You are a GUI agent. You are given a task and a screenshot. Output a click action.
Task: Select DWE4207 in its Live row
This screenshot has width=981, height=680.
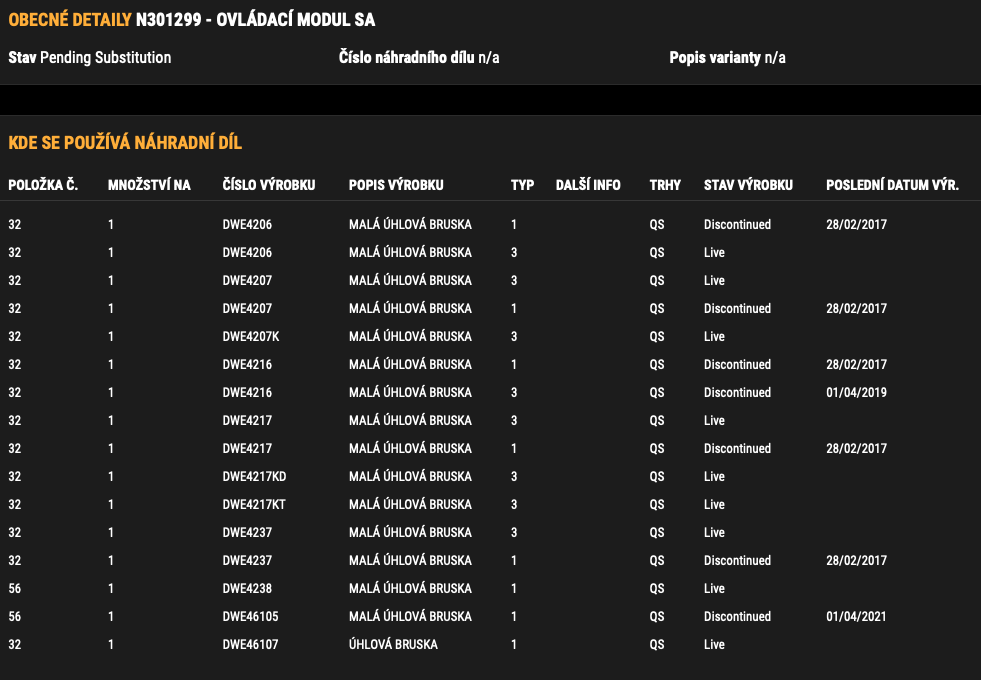247,281
